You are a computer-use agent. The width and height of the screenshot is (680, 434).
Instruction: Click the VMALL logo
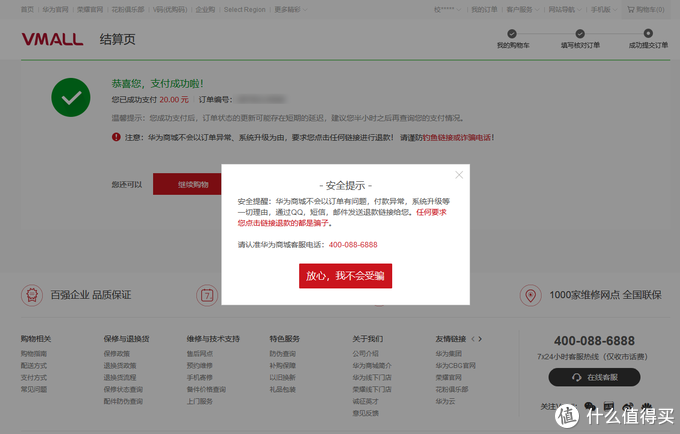point(52,39)
